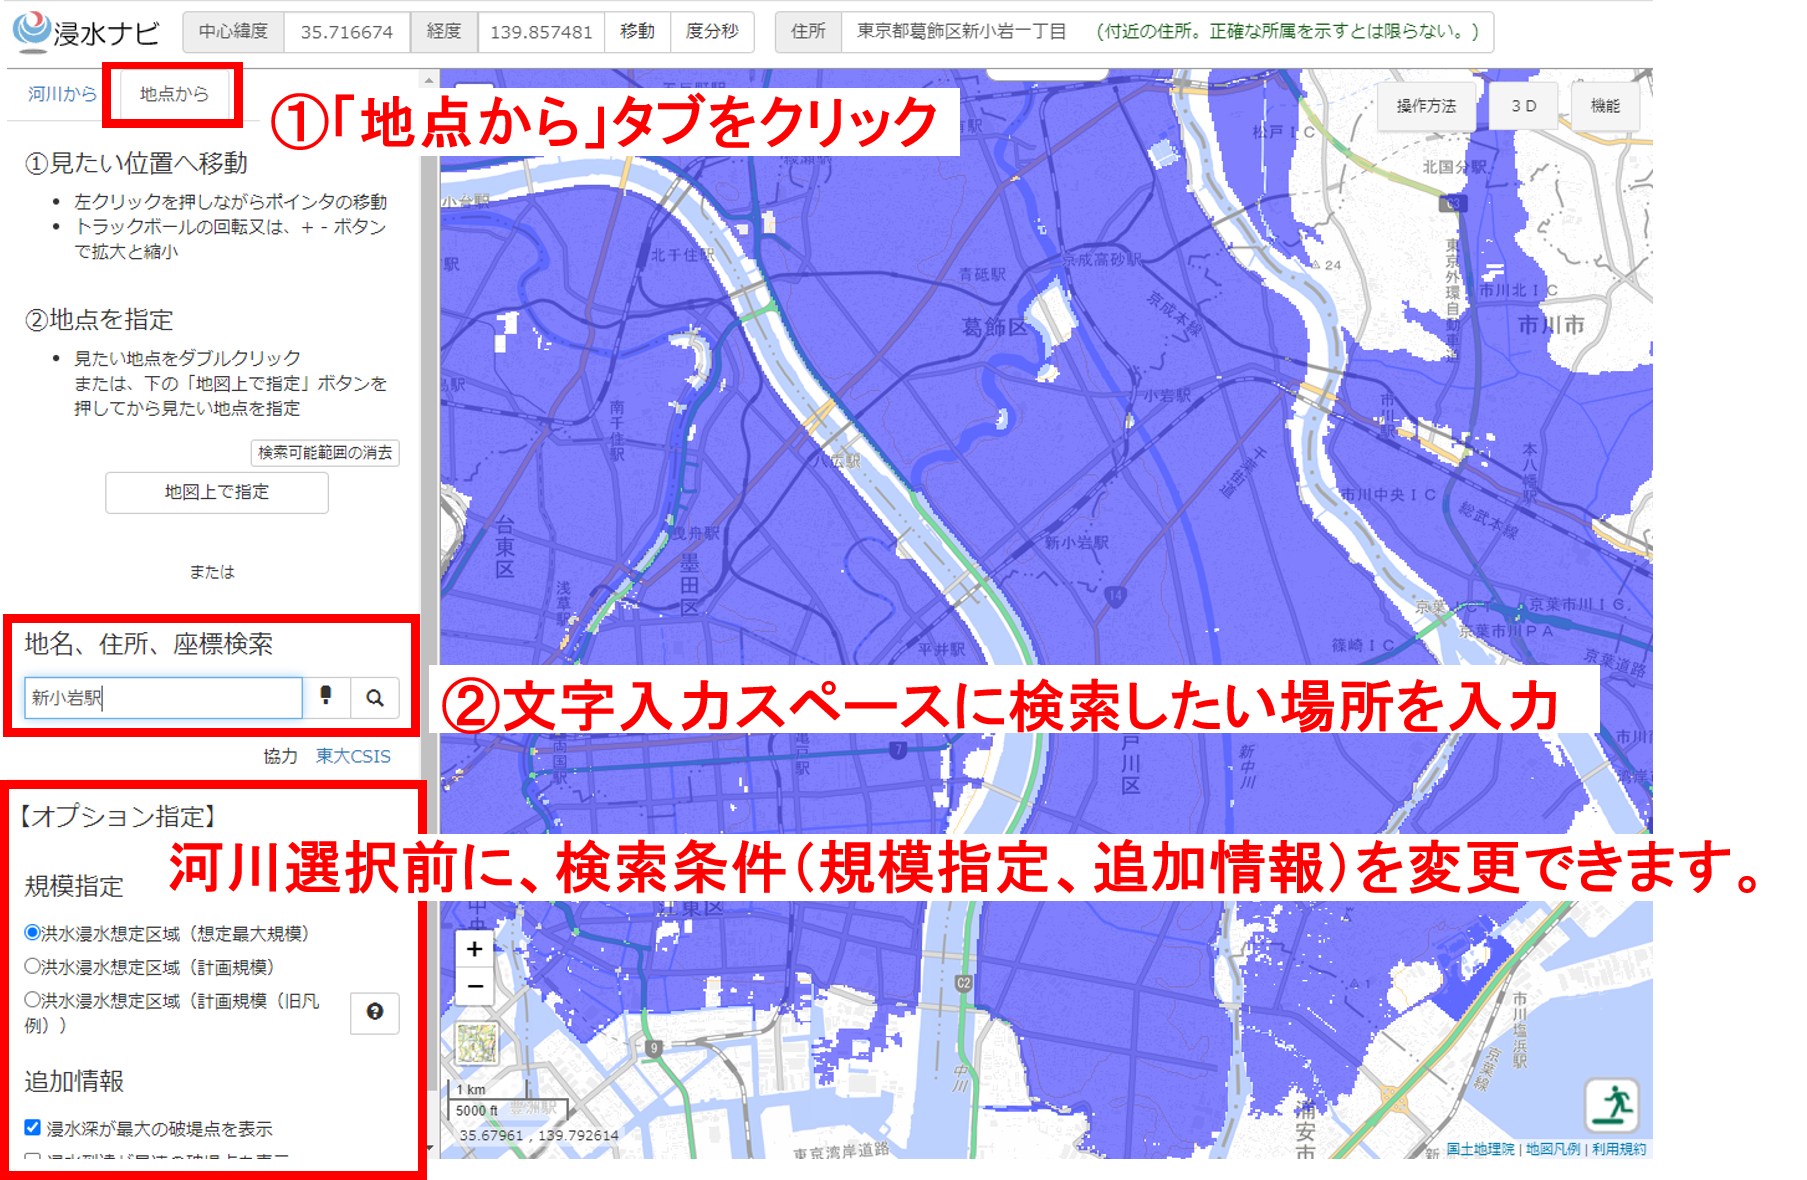Click the 浸水ナビ logo
Viewport: 1807px width, 1180px height.
[86, 32]
